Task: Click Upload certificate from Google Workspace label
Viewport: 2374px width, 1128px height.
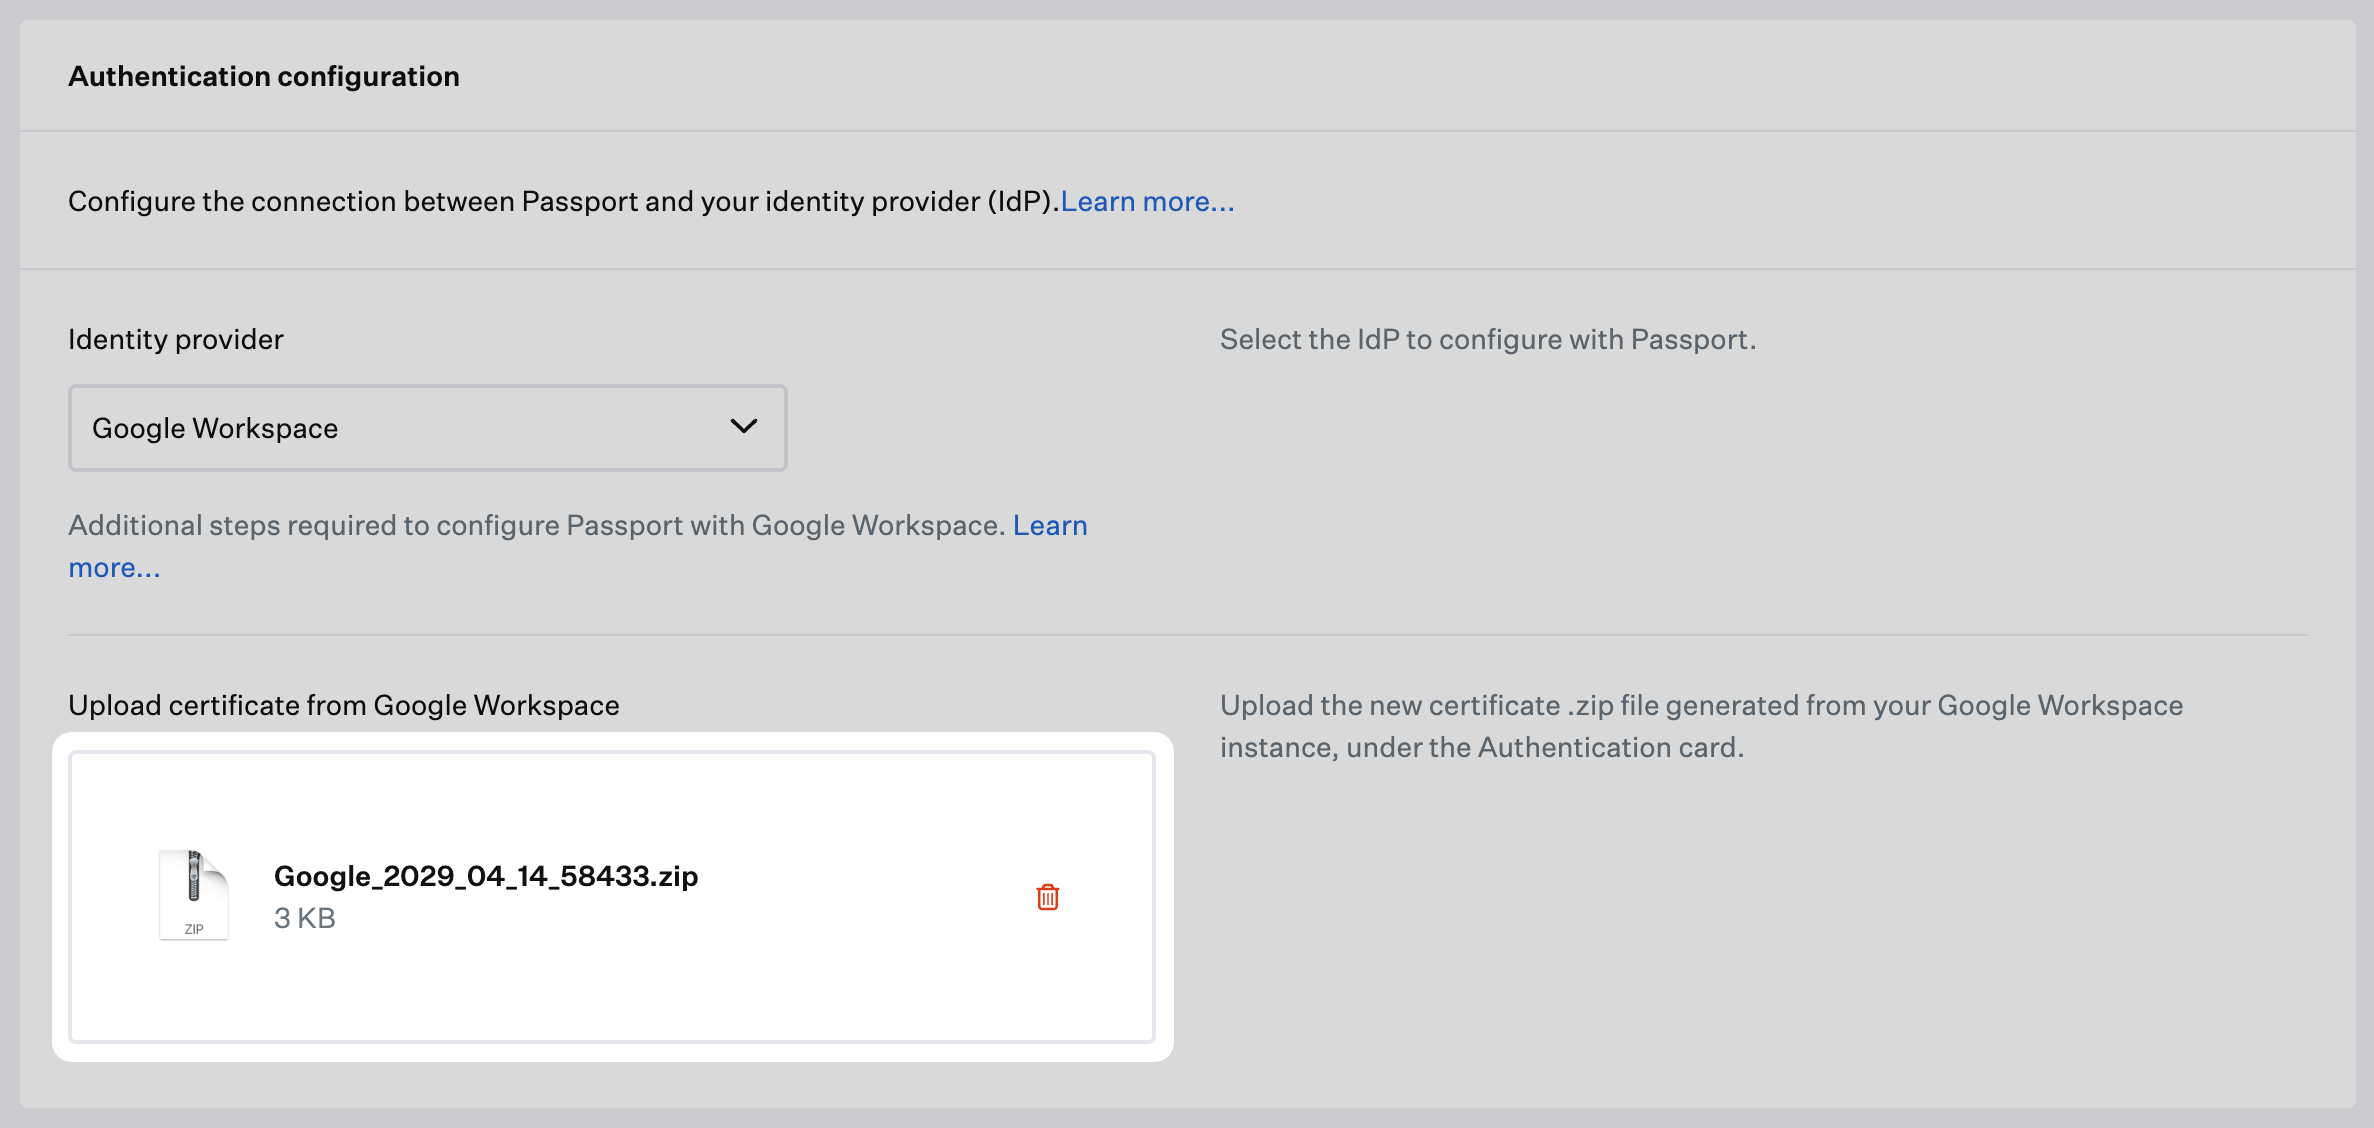Action: pos(344,705)
